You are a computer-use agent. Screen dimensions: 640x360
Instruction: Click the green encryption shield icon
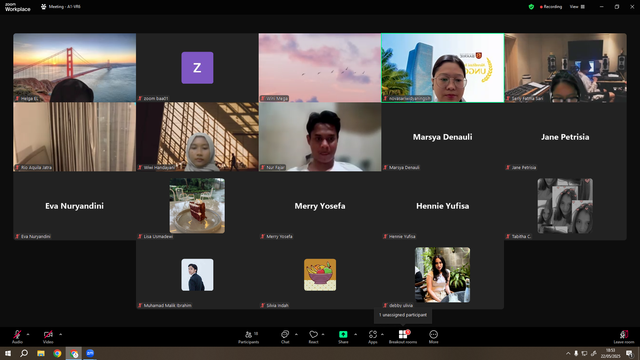point(531,7)
